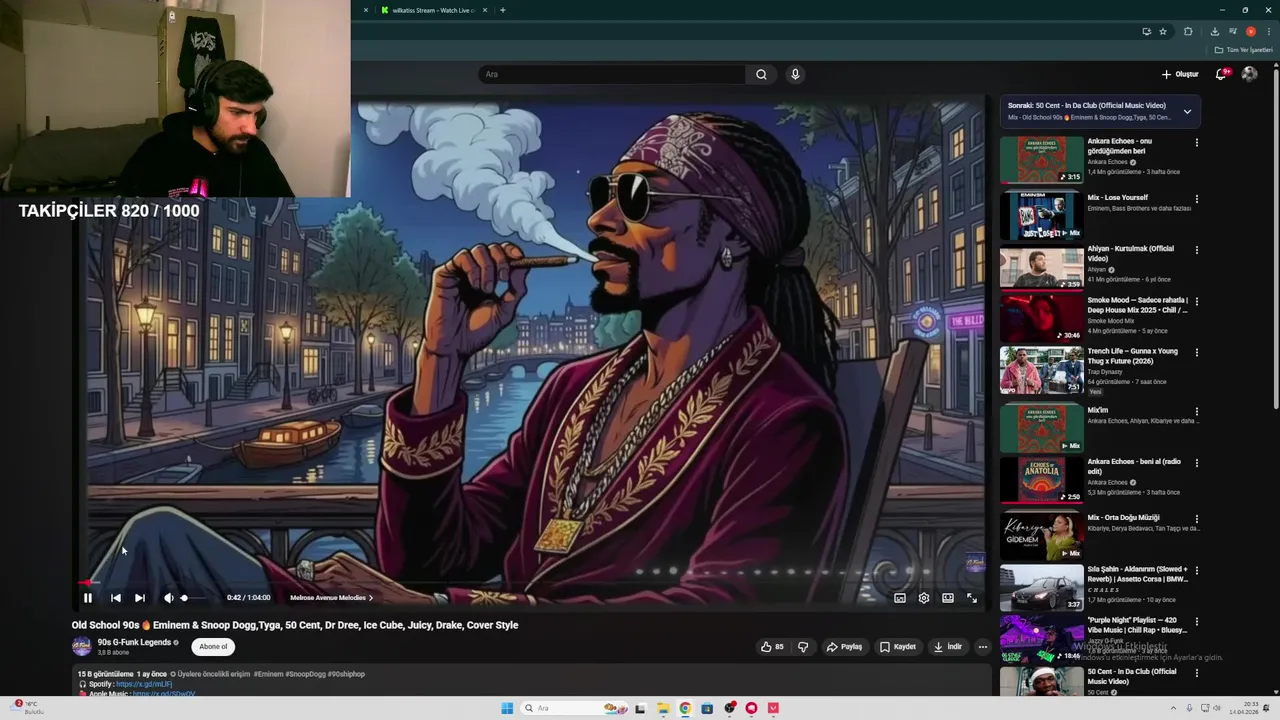Mute the video volume speaker icon
Screen dimensions: 1280x720
168,598
